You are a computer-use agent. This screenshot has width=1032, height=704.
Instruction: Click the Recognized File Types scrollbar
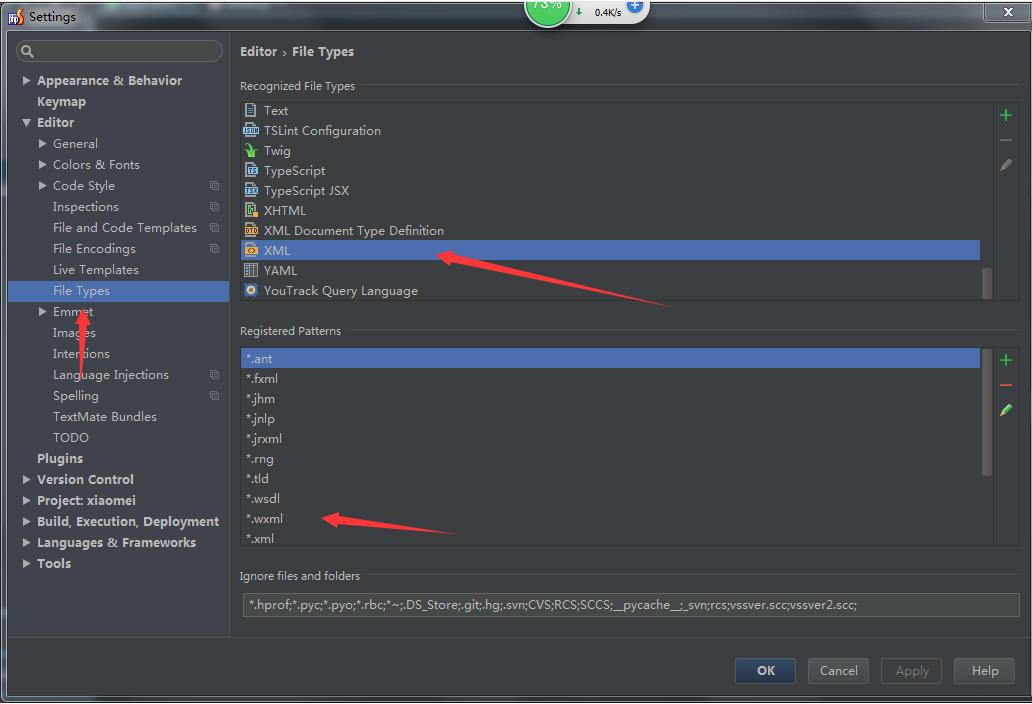[x=987, y=283]
